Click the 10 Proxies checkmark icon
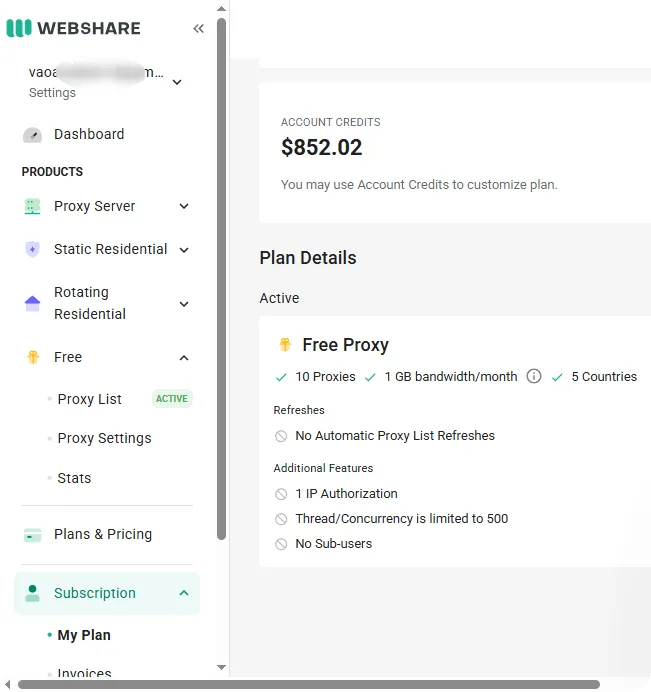This screenshot has width=651, height=692. 281,377
